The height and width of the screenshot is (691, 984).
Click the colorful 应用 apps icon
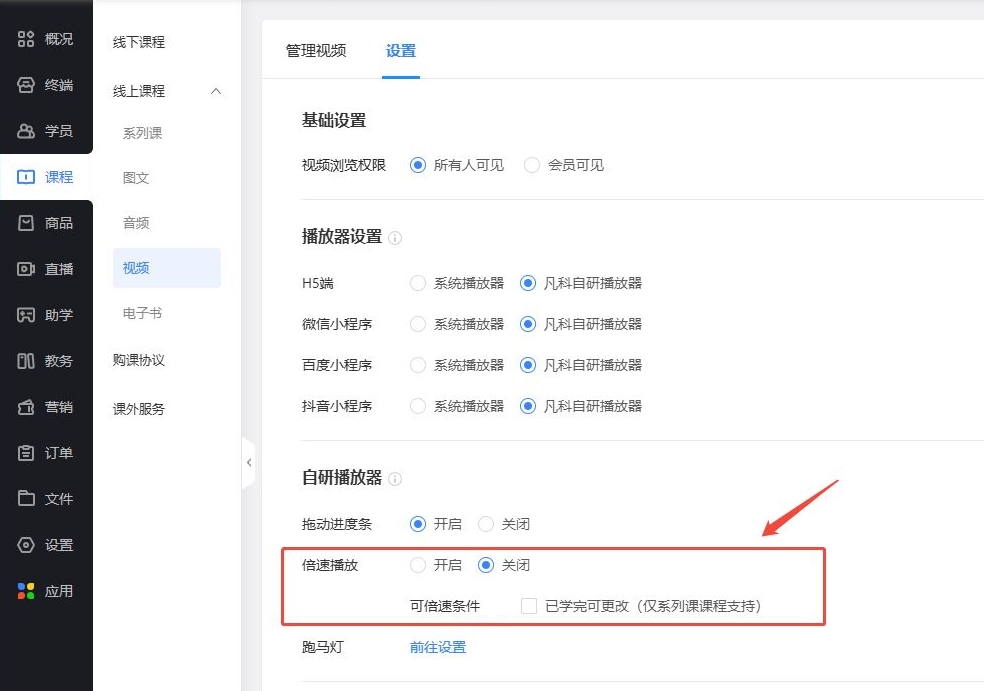coord(26,591)
